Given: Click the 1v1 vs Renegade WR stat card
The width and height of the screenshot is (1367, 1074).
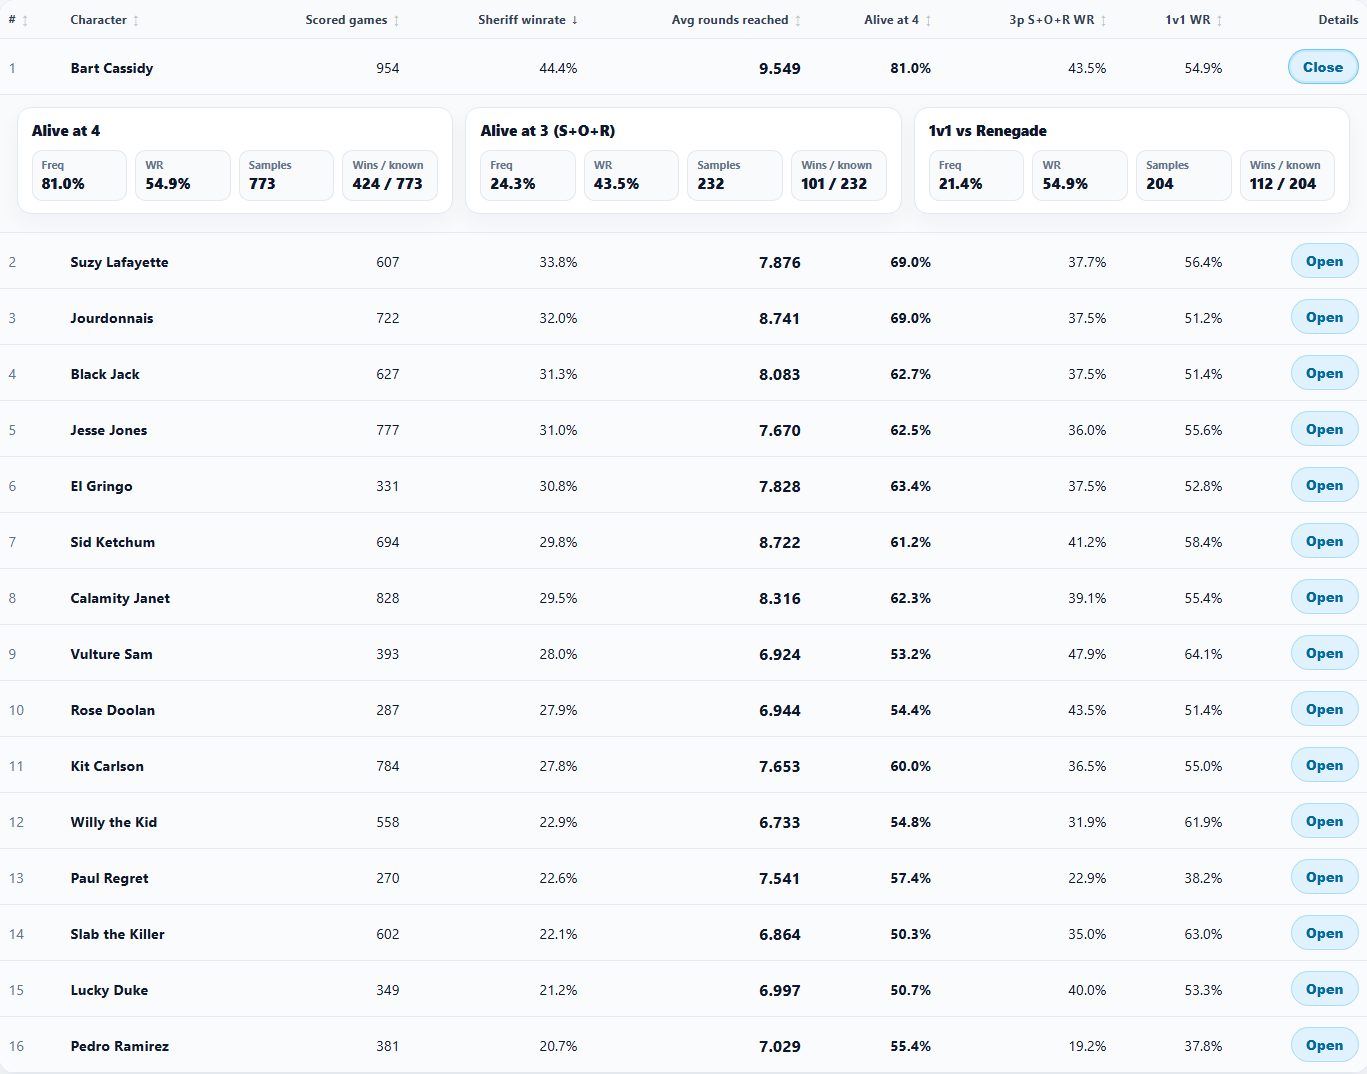Looking at the screenshot, I should (x=1081, y=176).
